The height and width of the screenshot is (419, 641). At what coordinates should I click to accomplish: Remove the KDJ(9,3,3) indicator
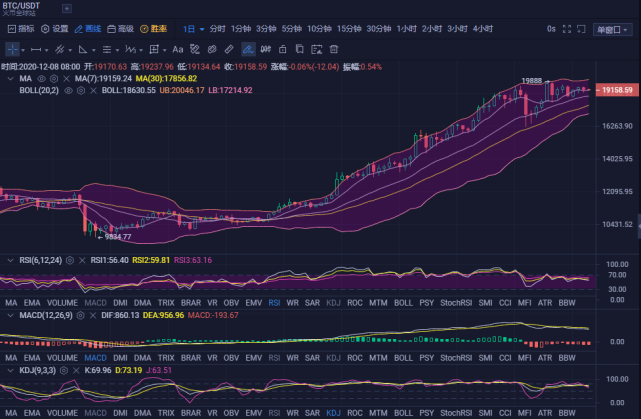pyautogui.click(x=76, y=371)
